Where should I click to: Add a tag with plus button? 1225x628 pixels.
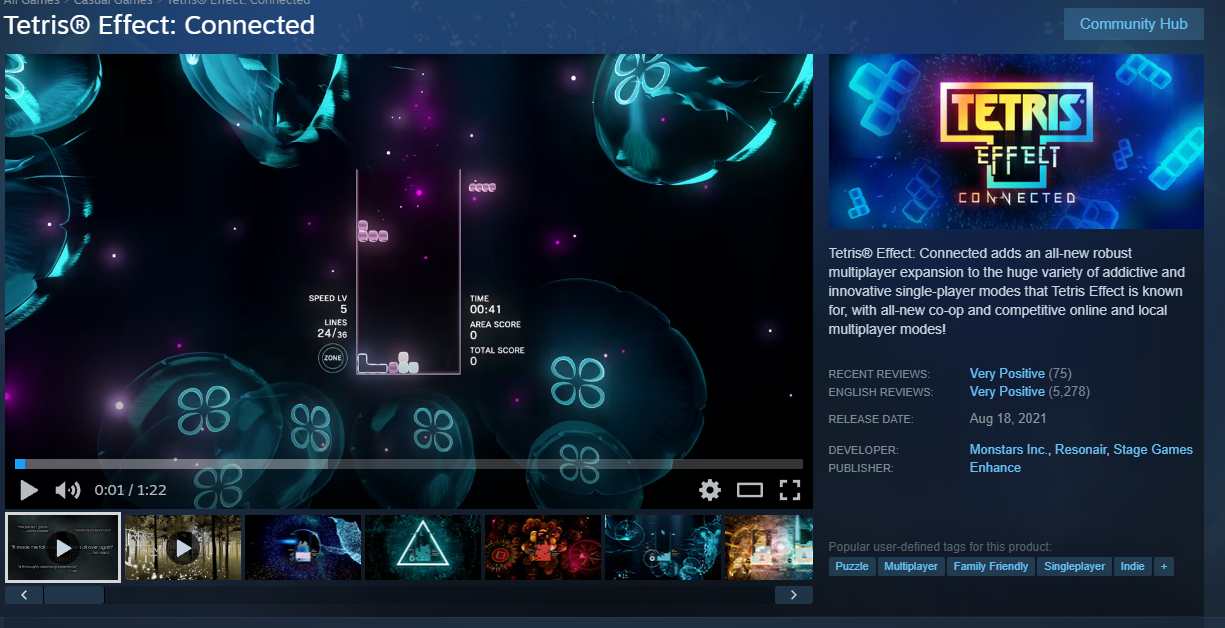click(1164, 566)
